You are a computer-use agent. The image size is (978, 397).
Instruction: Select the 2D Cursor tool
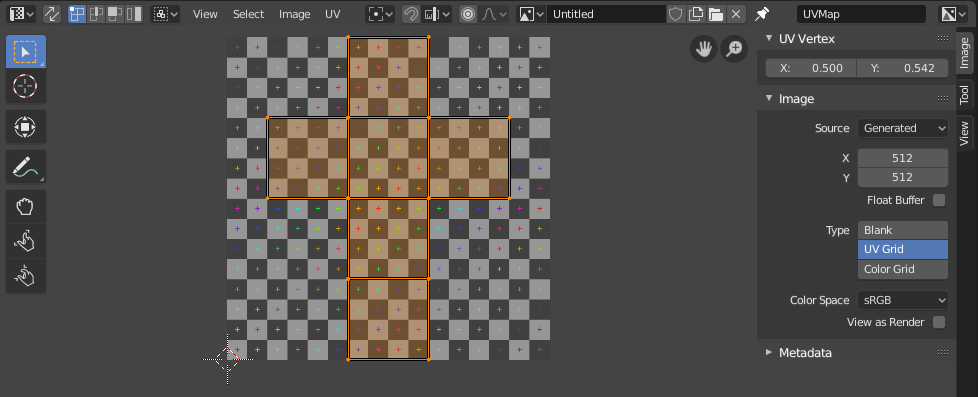click(26, 86)
